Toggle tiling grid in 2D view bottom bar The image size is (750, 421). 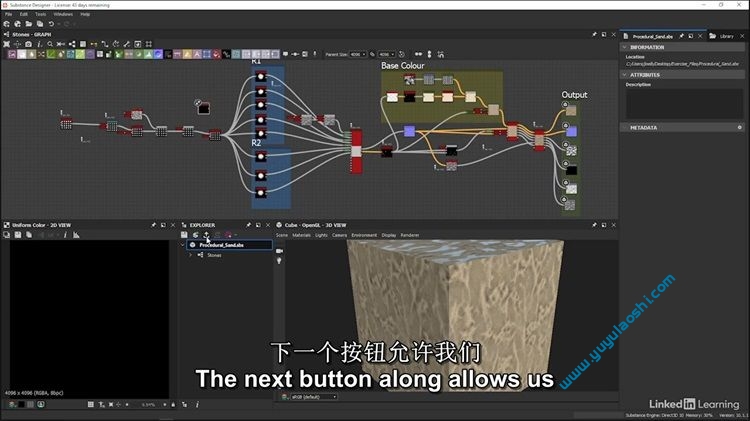(x=91, y=405)
